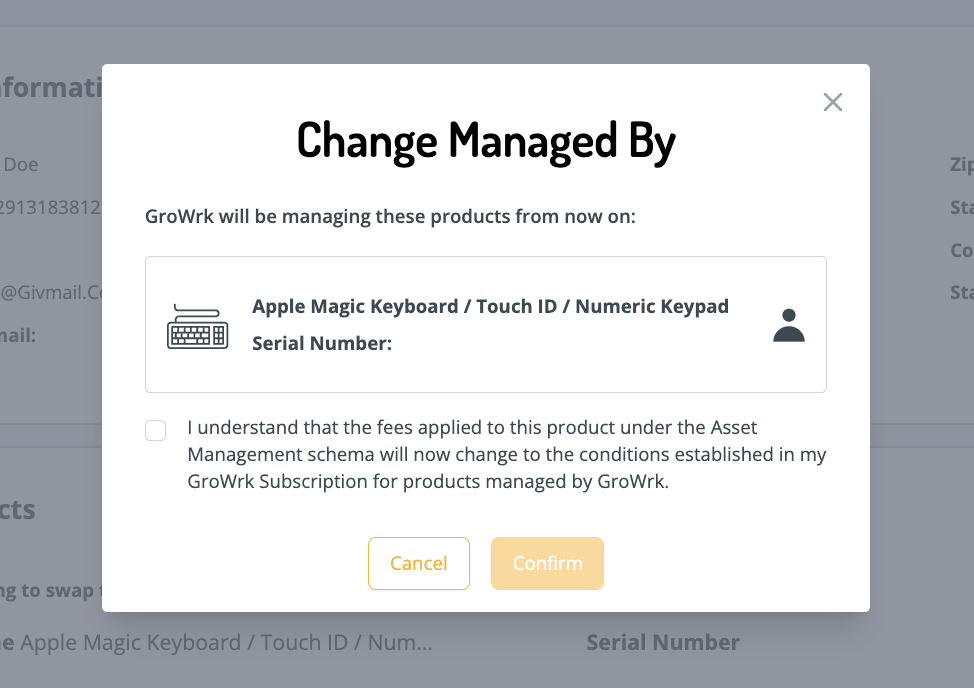Click the Serial Number column heading below dialog

coord(663,642)
